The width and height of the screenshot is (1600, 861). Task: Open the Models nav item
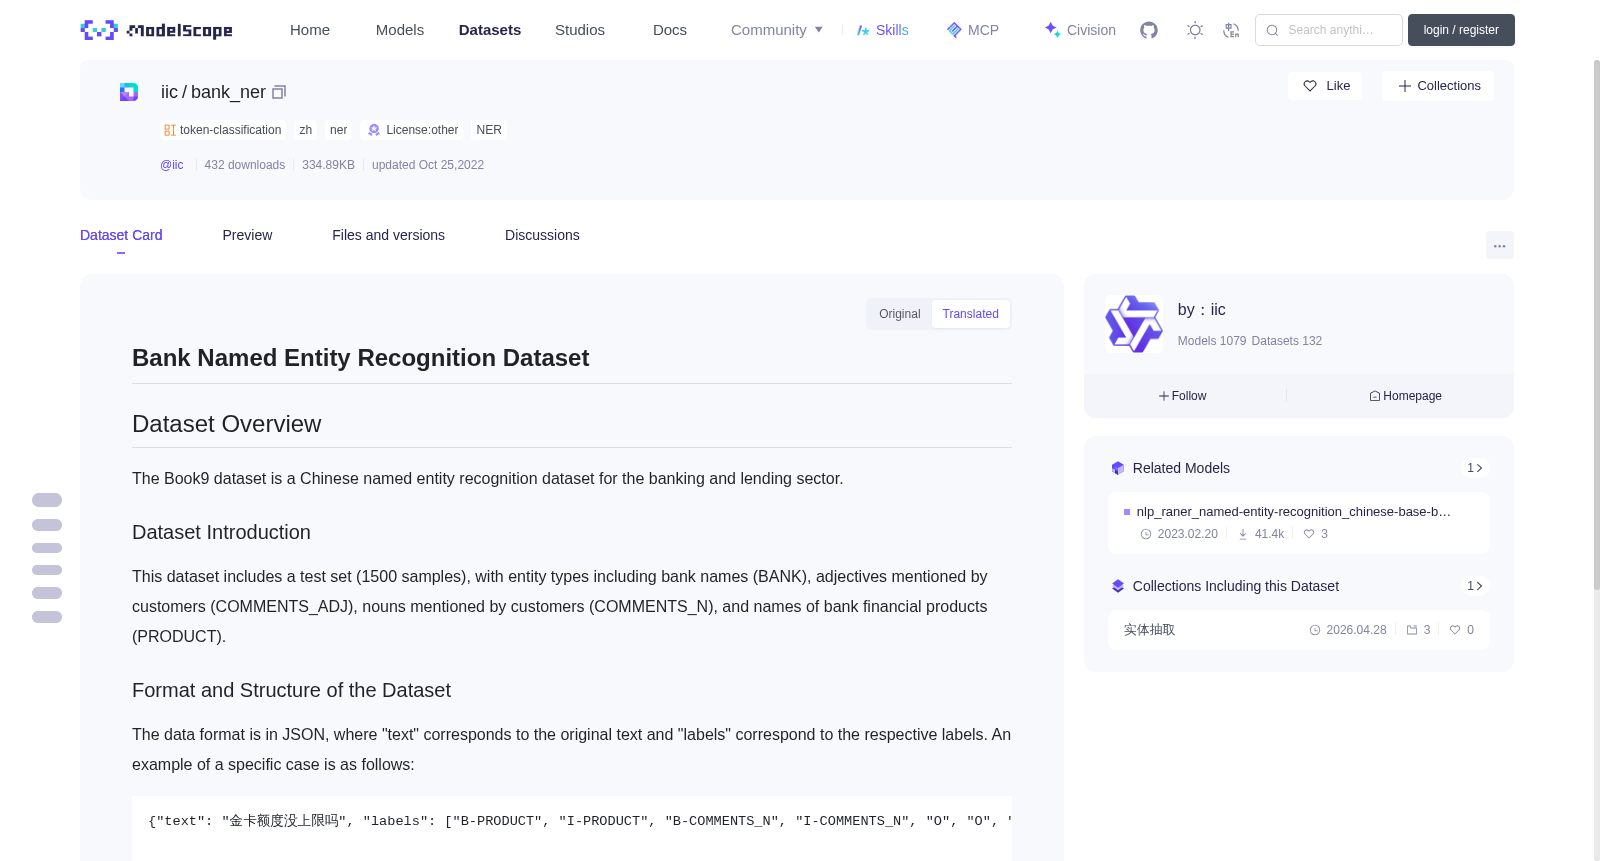click(400, 30)
